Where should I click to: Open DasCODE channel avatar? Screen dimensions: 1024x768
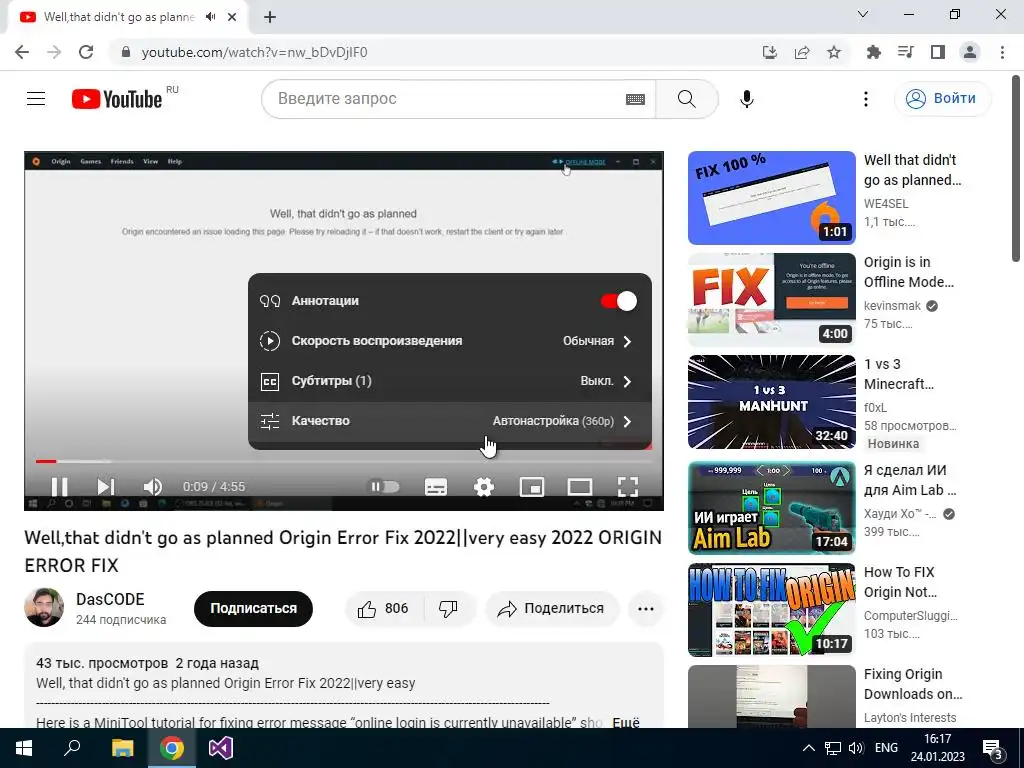(44, 607)
